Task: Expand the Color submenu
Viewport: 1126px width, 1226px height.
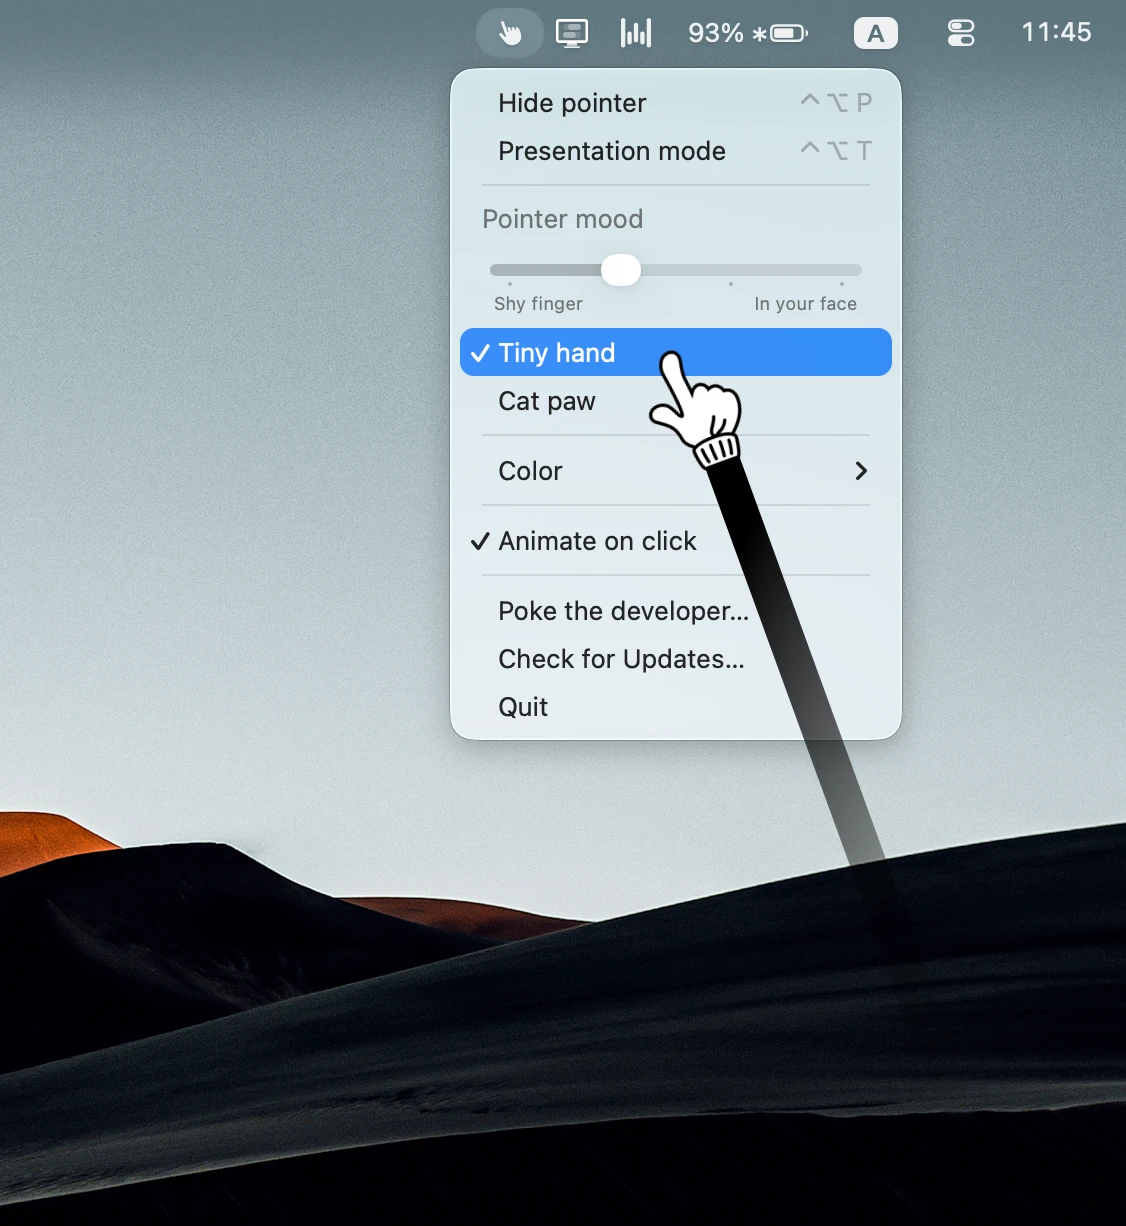Action: pyautogui.click(x=676, y=471)
